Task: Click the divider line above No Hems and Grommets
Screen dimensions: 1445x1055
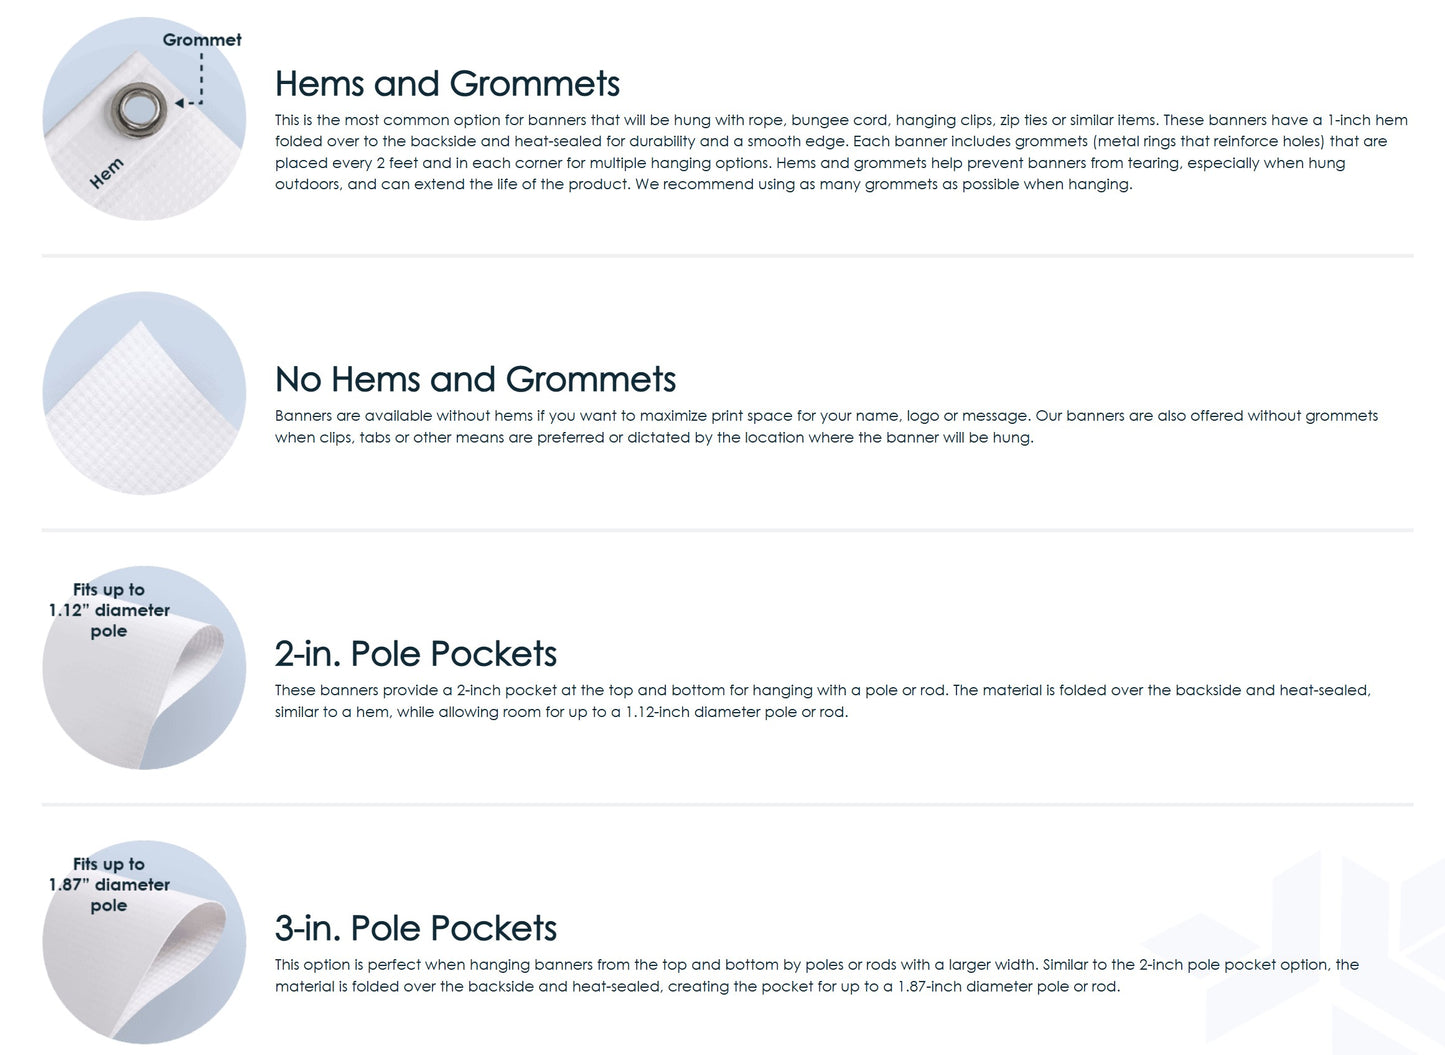Action: click(x=727, y=256)
